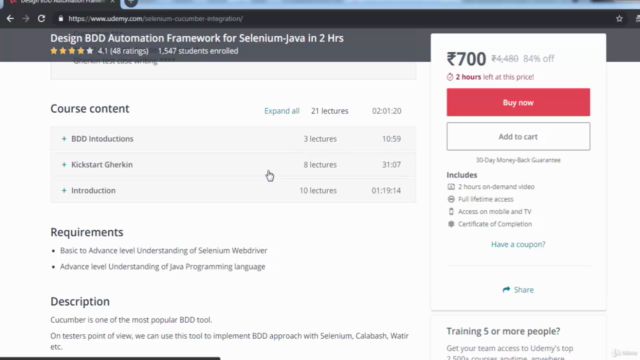Click Expand all in Course content
This screenshot has width=640, height=360.
pyautogui.click(x=282, y=111)
